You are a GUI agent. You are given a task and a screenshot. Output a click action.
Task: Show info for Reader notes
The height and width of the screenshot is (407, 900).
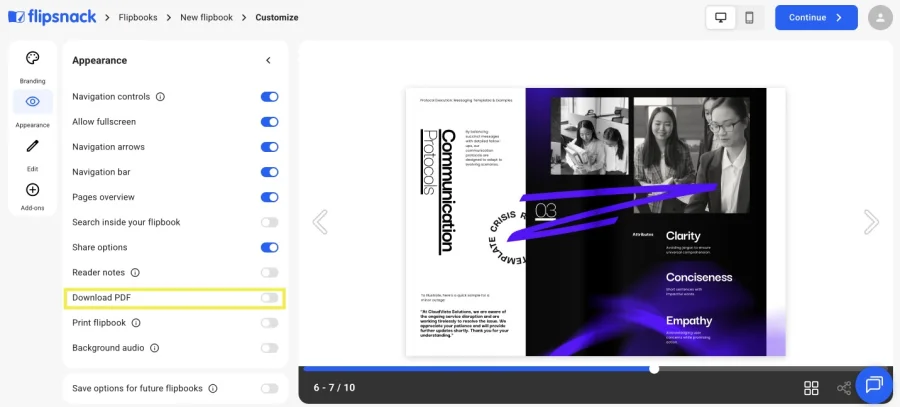click(135, 273)
